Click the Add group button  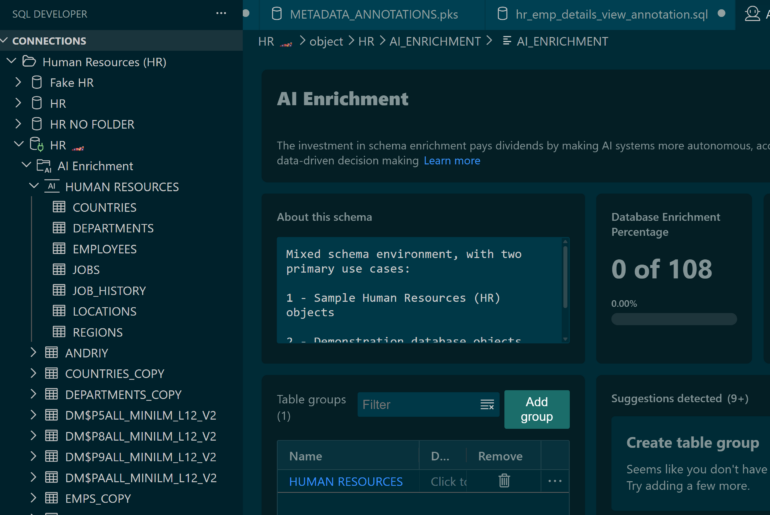(536, 409)
